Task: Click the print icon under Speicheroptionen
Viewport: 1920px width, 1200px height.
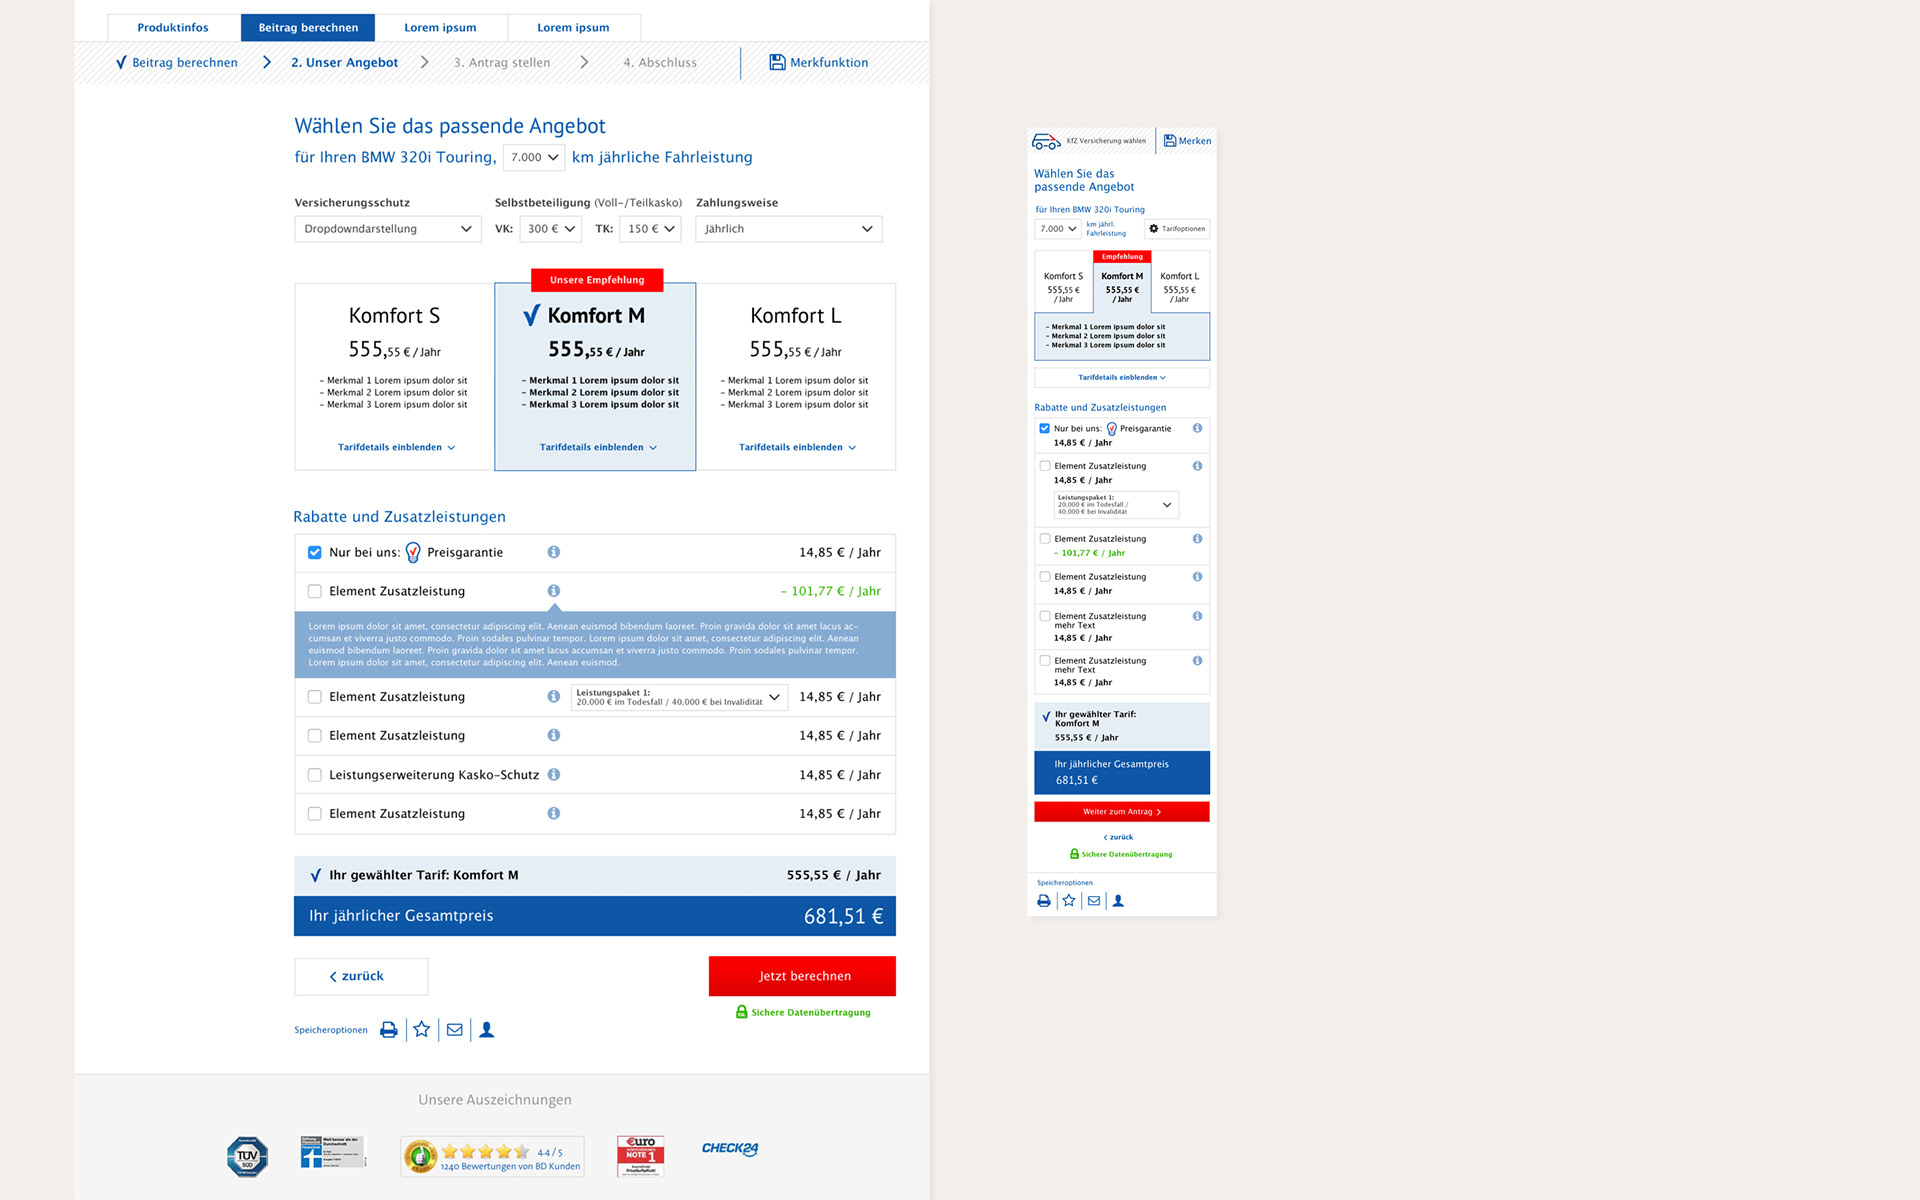Action: pyautogui.click(x=389, y=1030)
